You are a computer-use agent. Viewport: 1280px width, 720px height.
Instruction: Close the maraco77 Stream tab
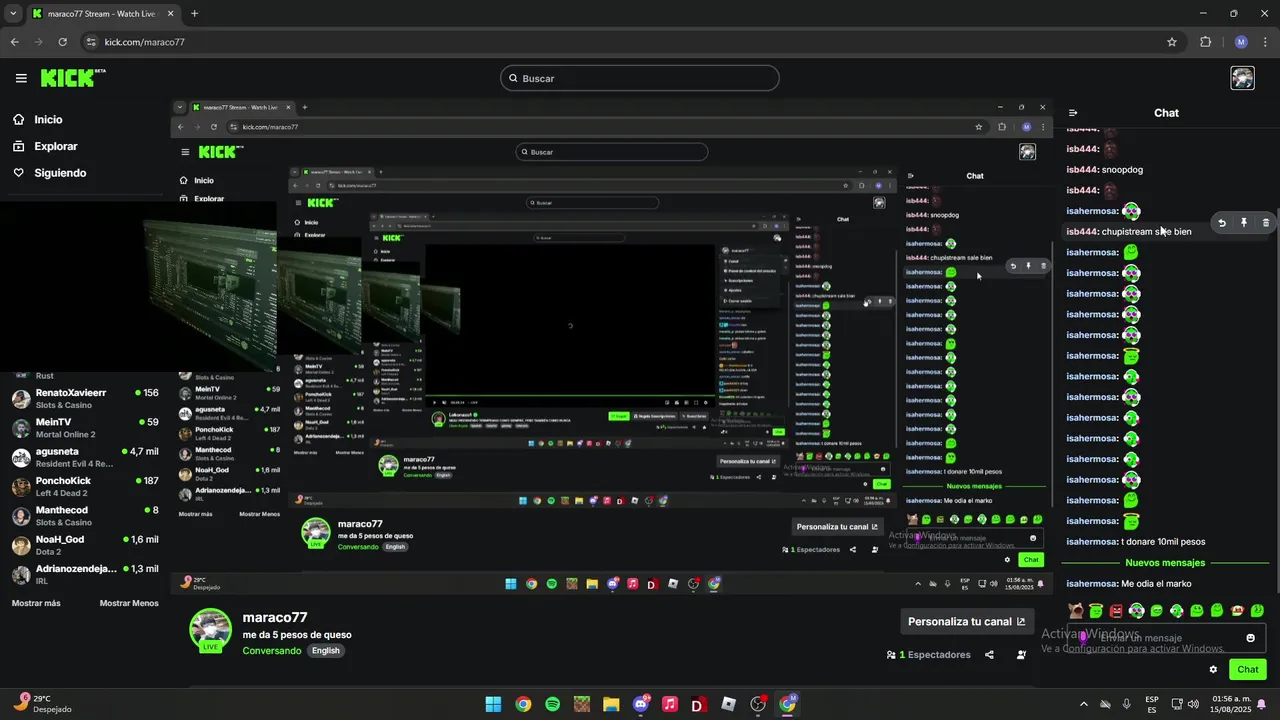tap(172, 14)
